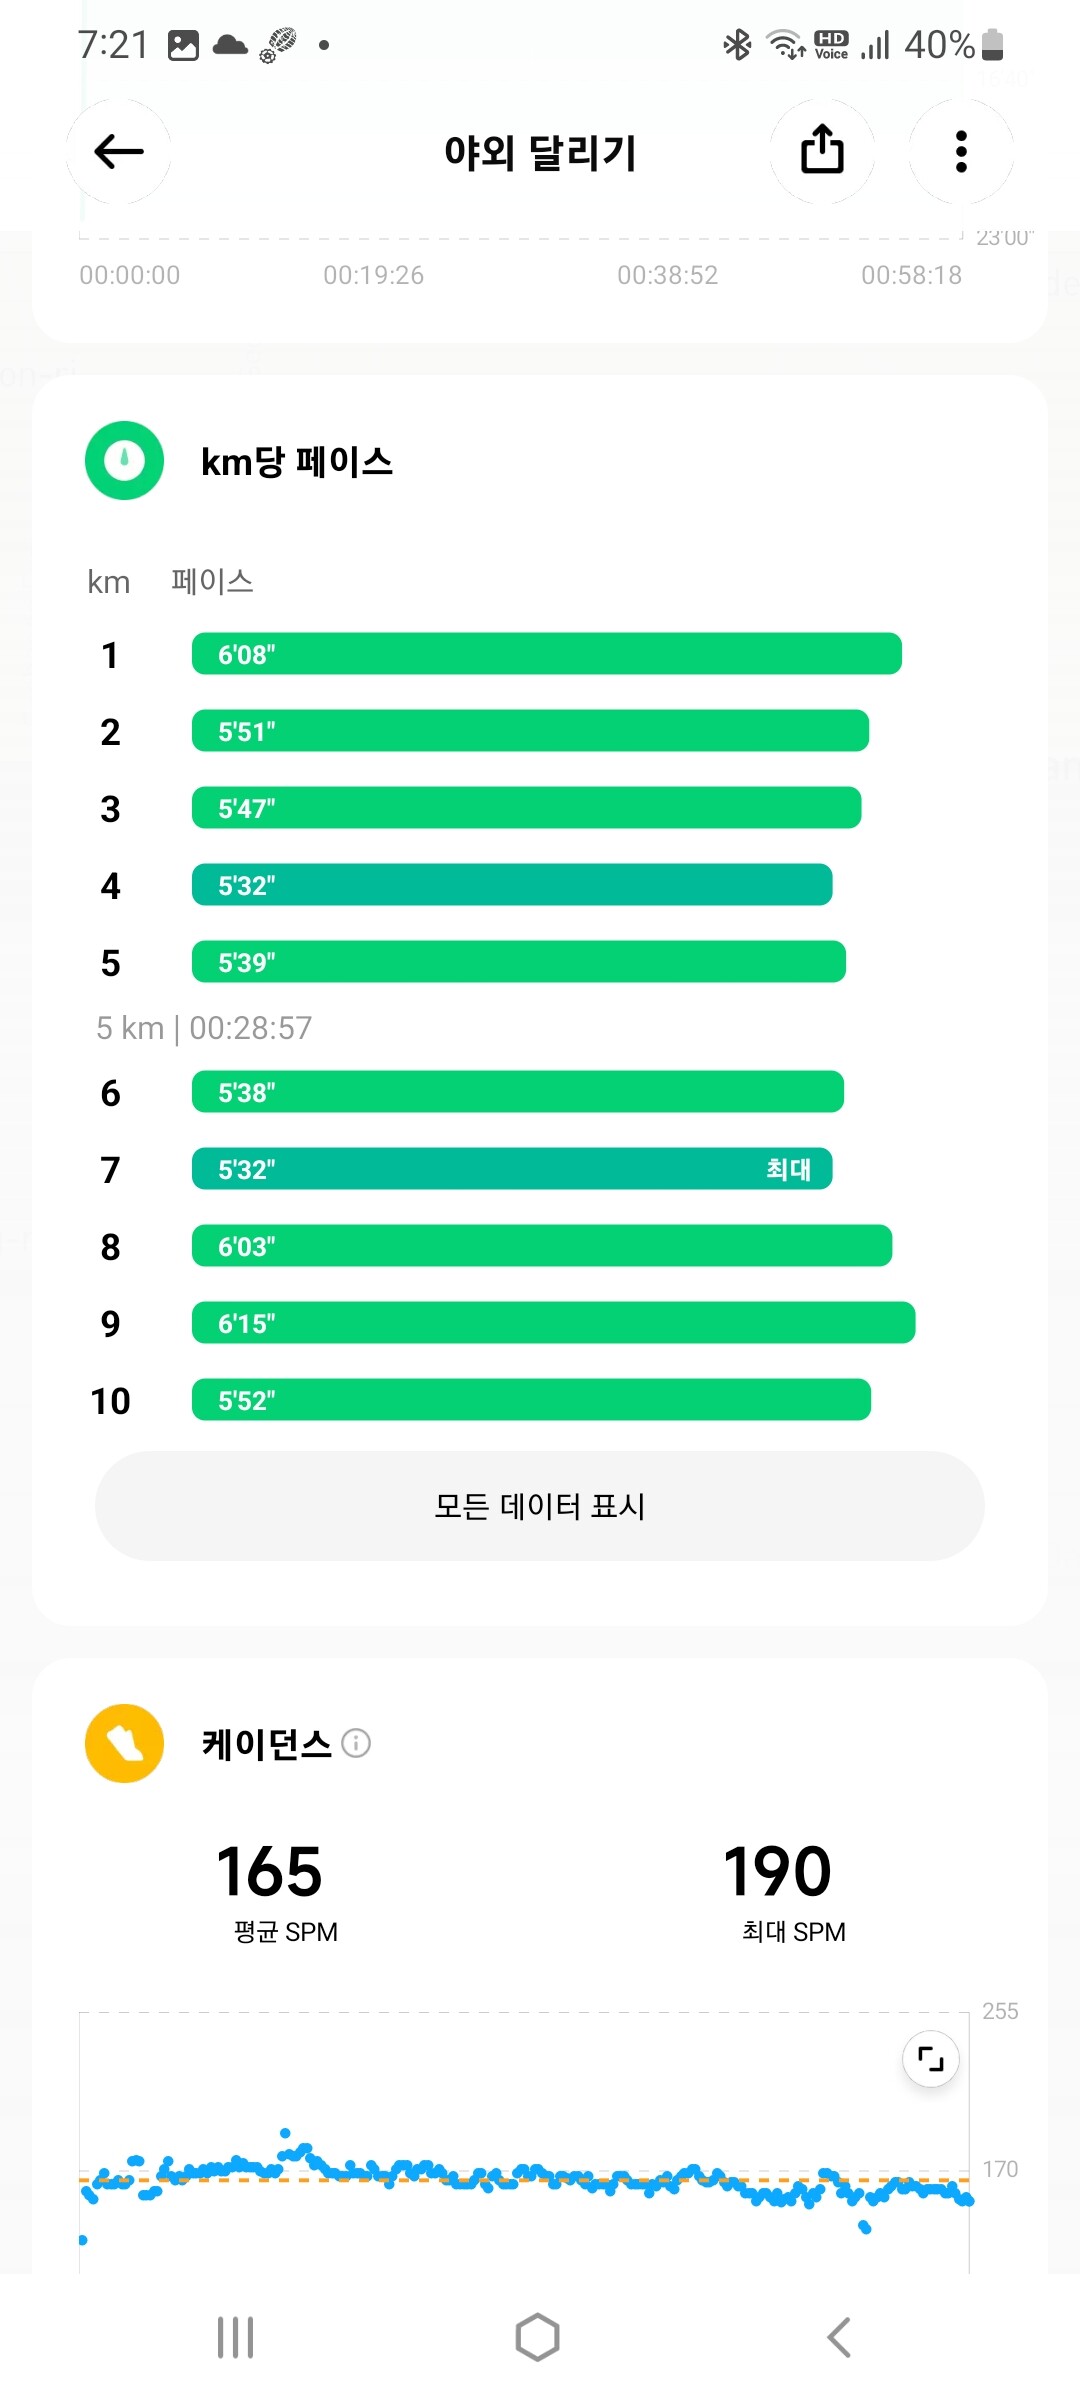
Task: Go back using the top arrow icon
Action: point(119,152)
